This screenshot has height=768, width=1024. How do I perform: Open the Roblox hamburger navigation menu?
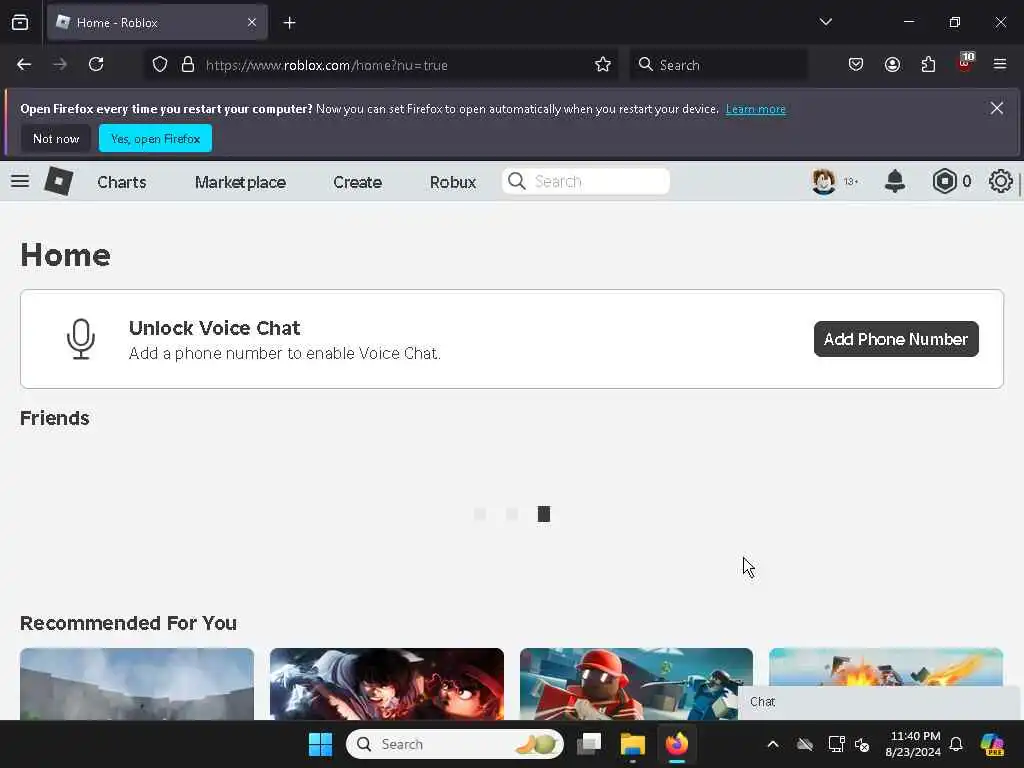[20, 181]
